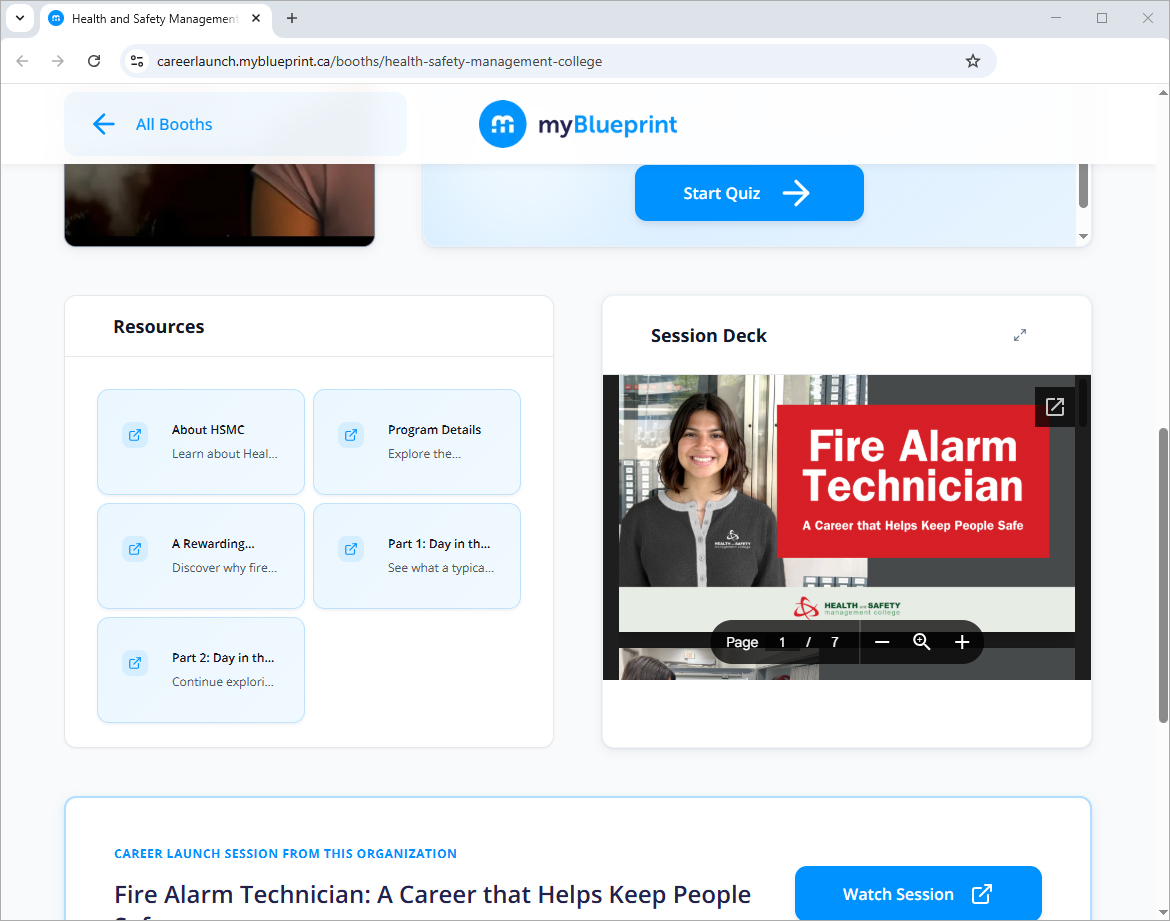Screen dimensions: 1170x921
Task: Go back to All Booths
Action: 154,124
